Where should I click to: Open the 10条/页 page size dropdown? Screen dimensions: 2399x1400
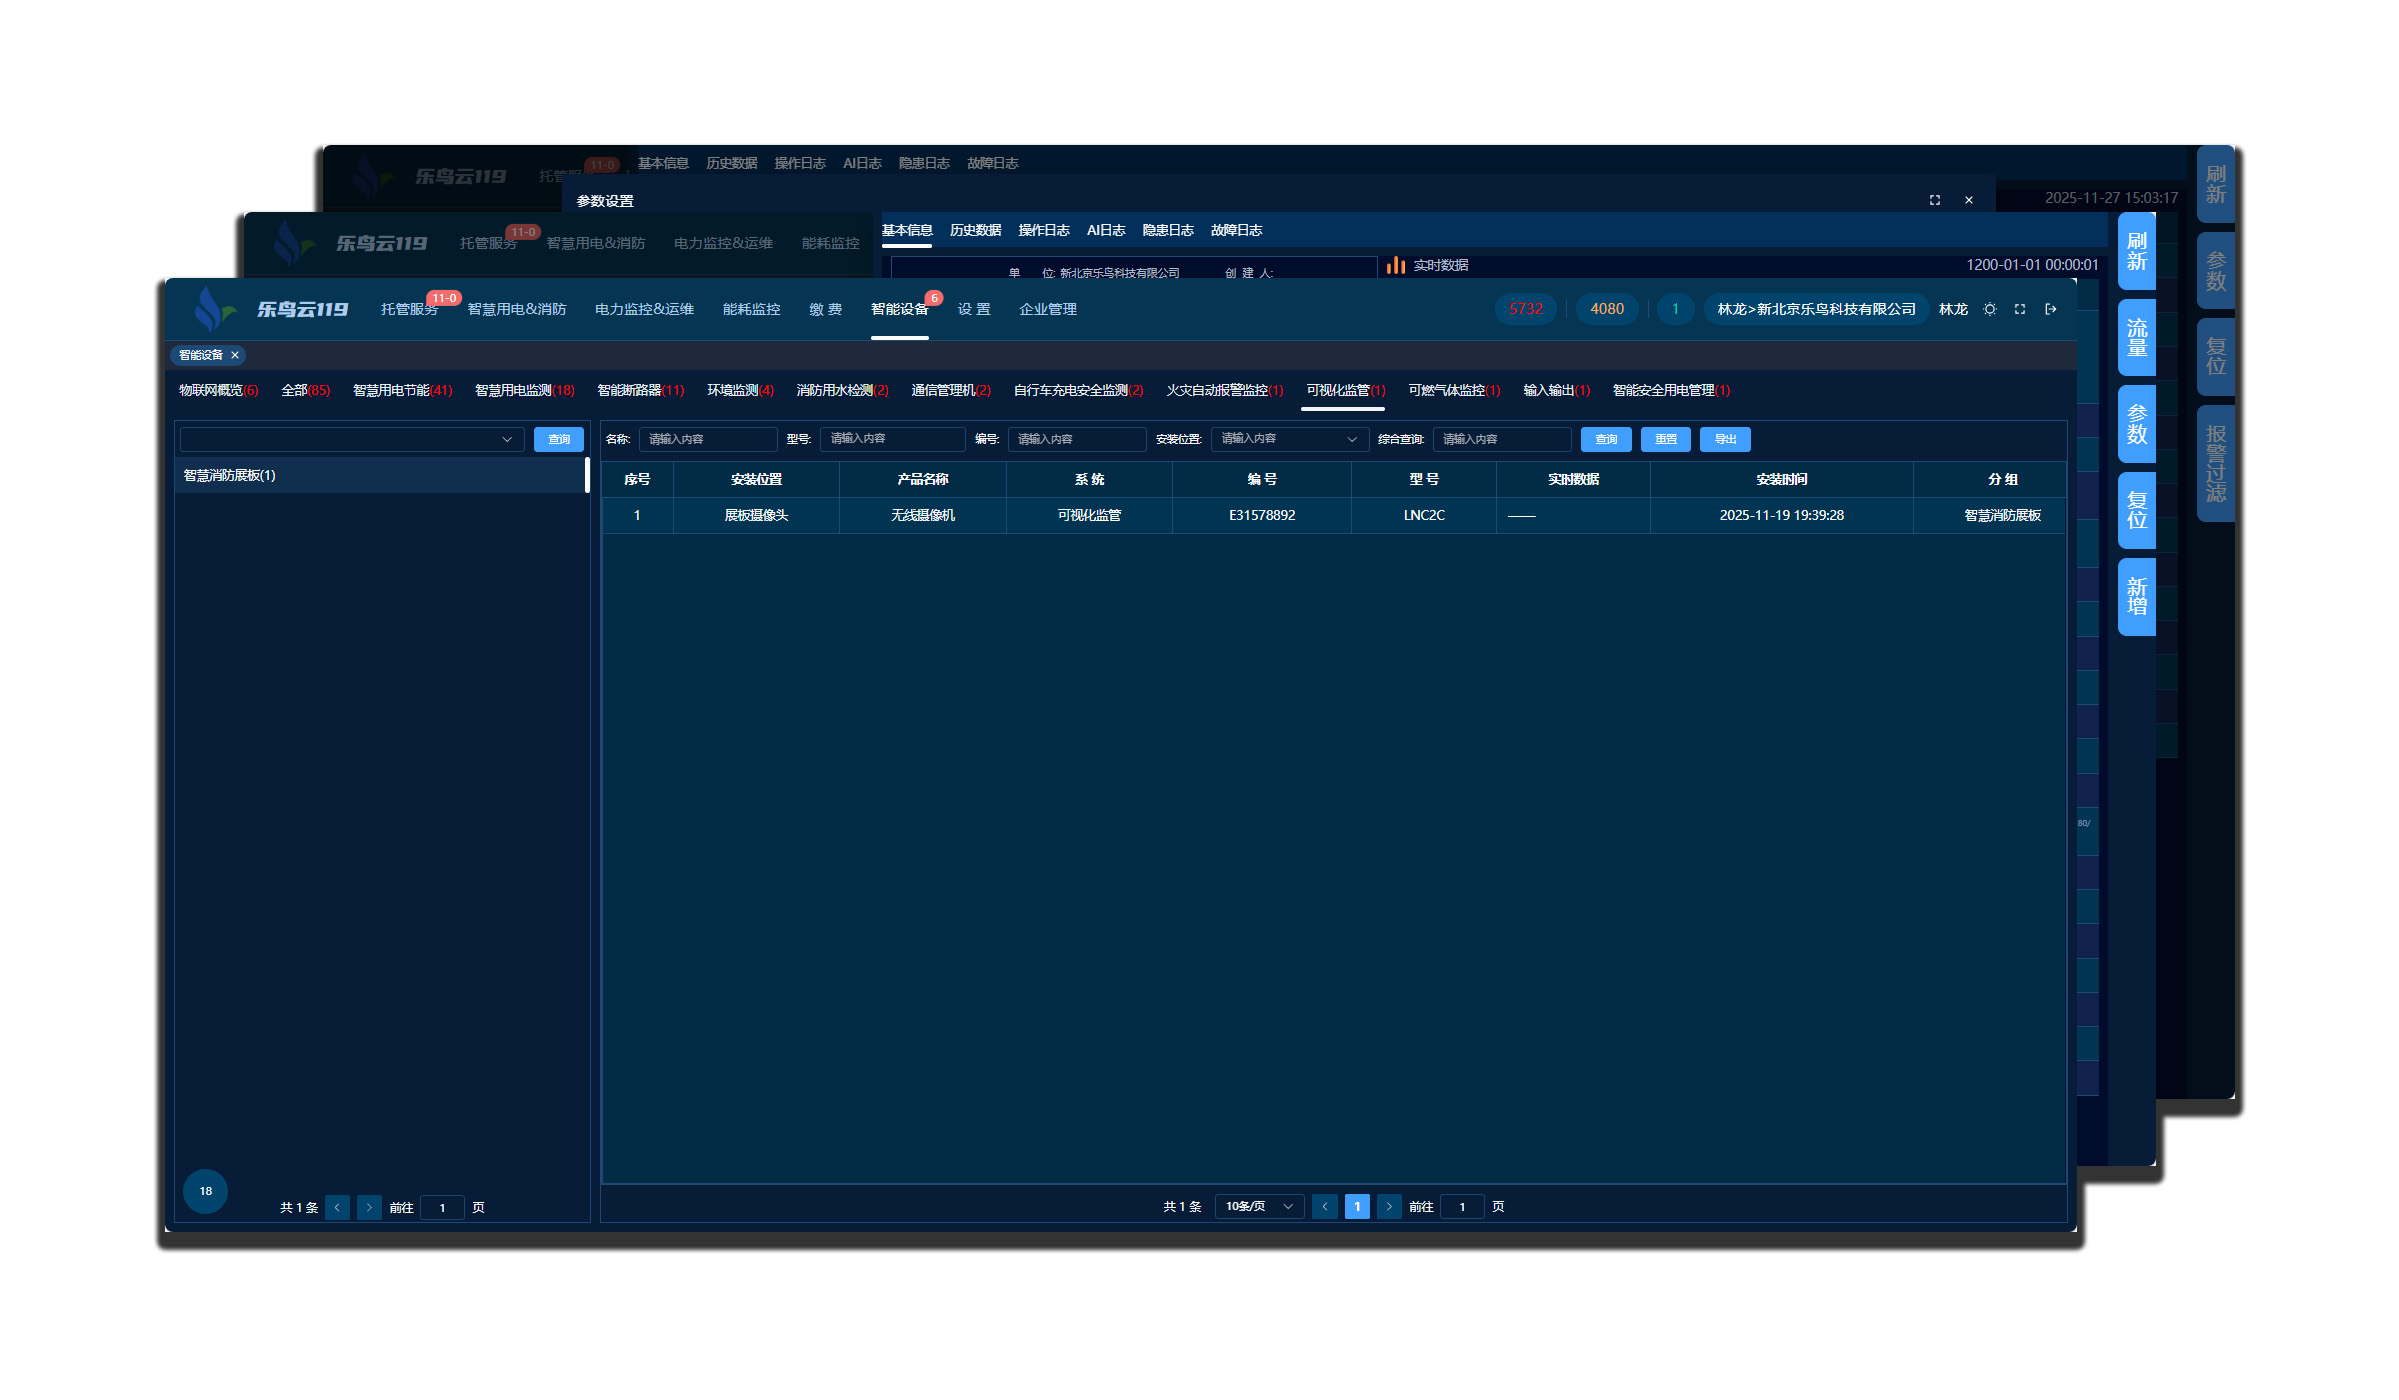pos(1258,1206)
